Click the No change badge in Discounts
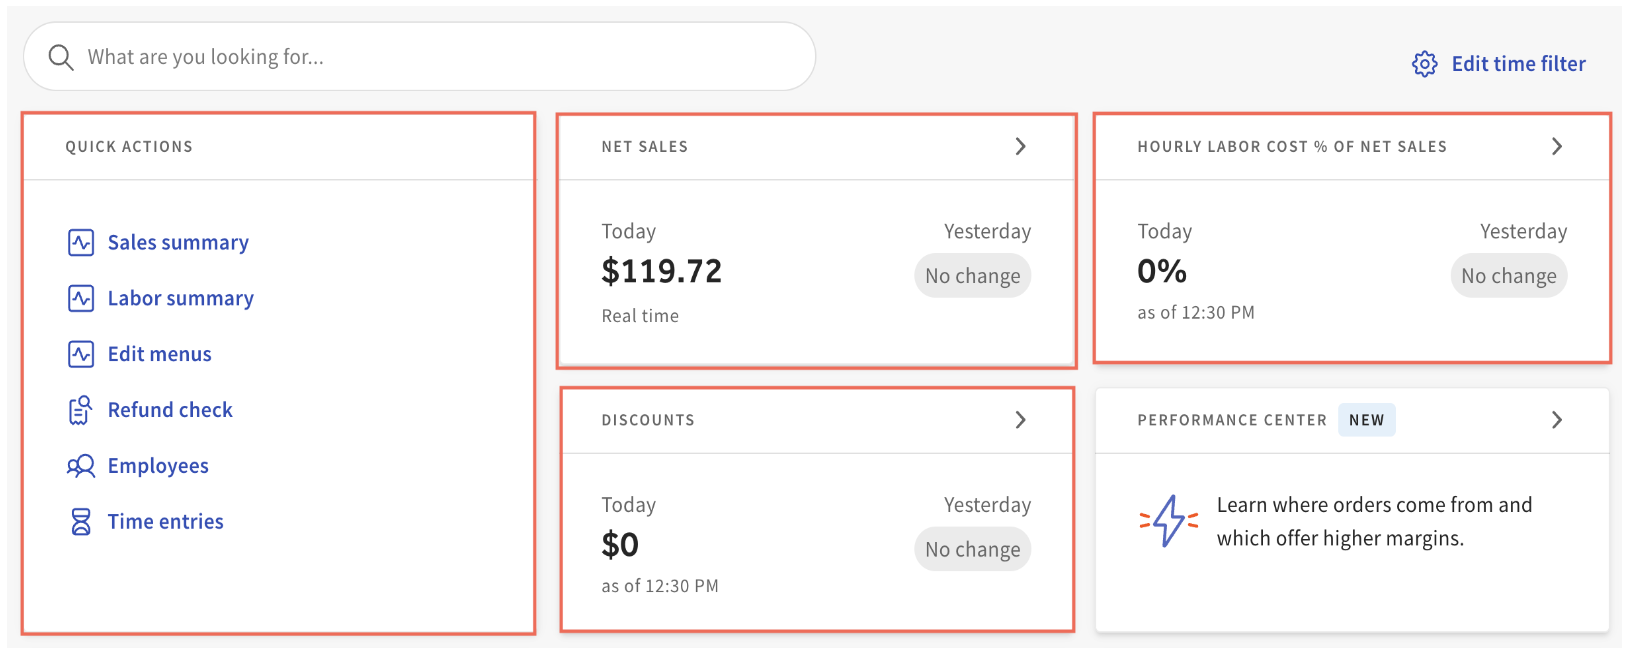 972,549
